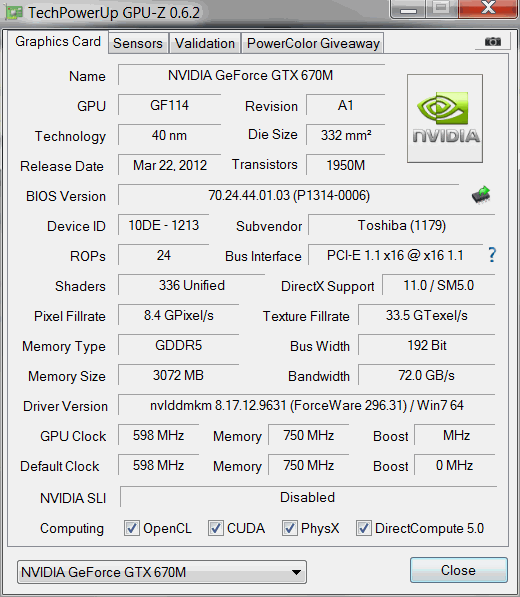
Task: Click the BIOS save chip icon
Action: click(481, 195)
